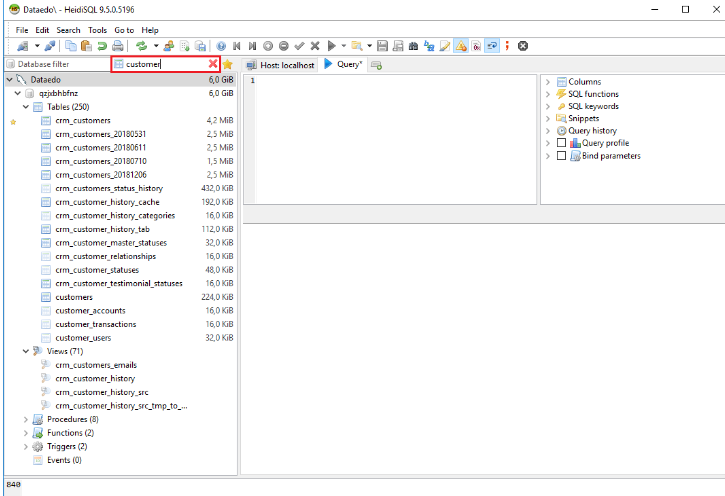The image size is (725, 496).
Task: Open the User manager icon
Action: [169, 46]
